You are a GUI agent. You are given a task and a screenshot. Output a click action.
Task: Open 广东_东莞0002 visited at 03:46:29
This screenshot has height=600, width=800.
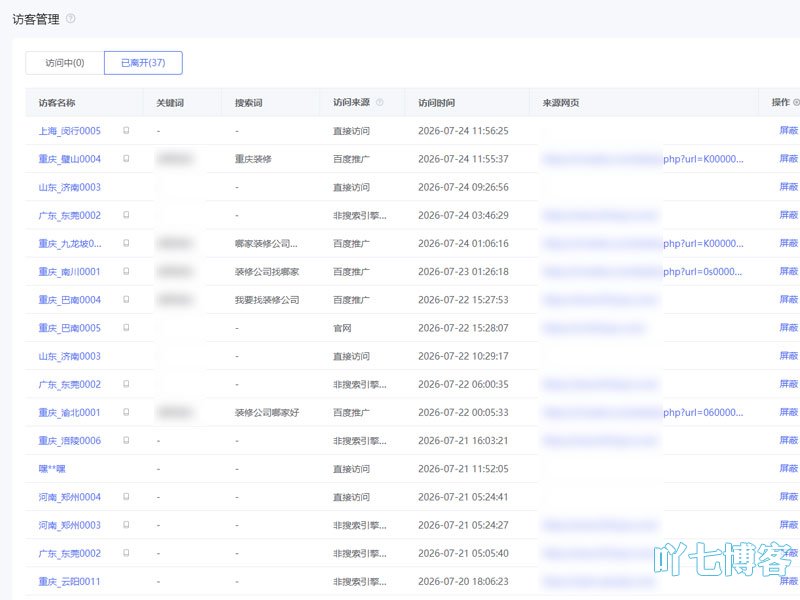point(70,215)
